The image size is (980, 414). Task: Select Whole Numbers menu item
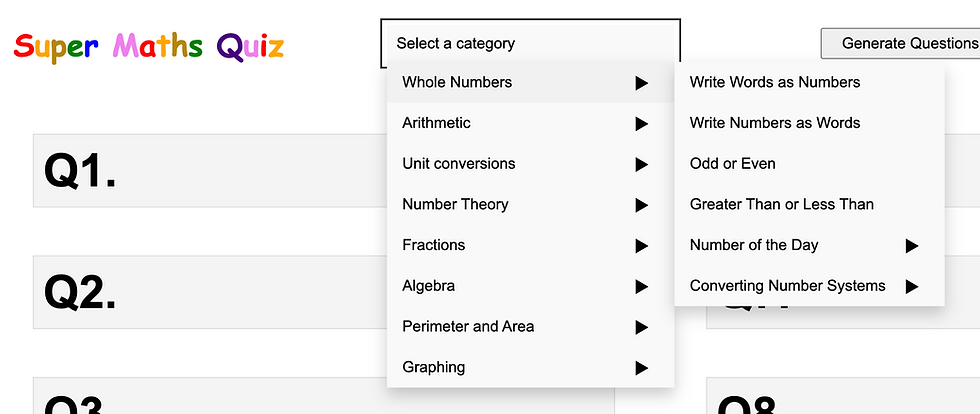(457, 82)
